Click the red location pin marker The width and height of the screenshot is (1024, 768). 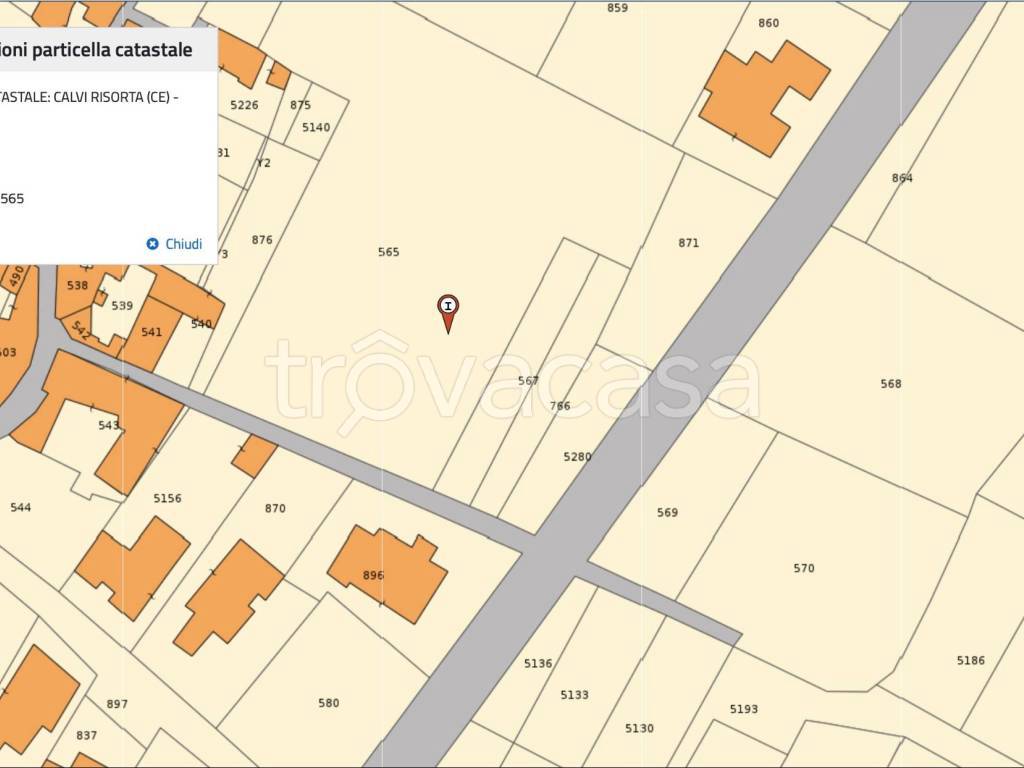(448, 309)
